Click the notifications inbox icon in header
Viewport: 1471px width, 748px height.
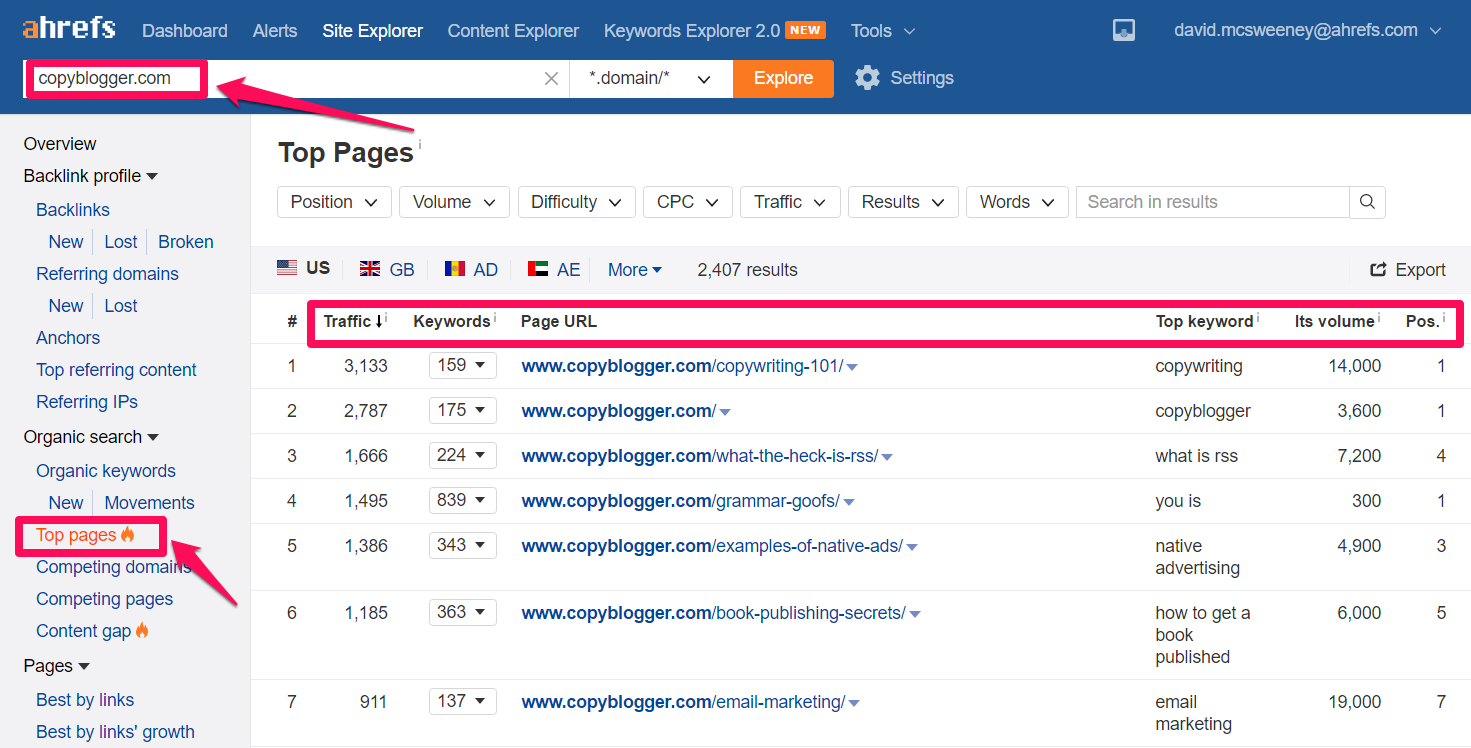click(x=1123, y=31)
